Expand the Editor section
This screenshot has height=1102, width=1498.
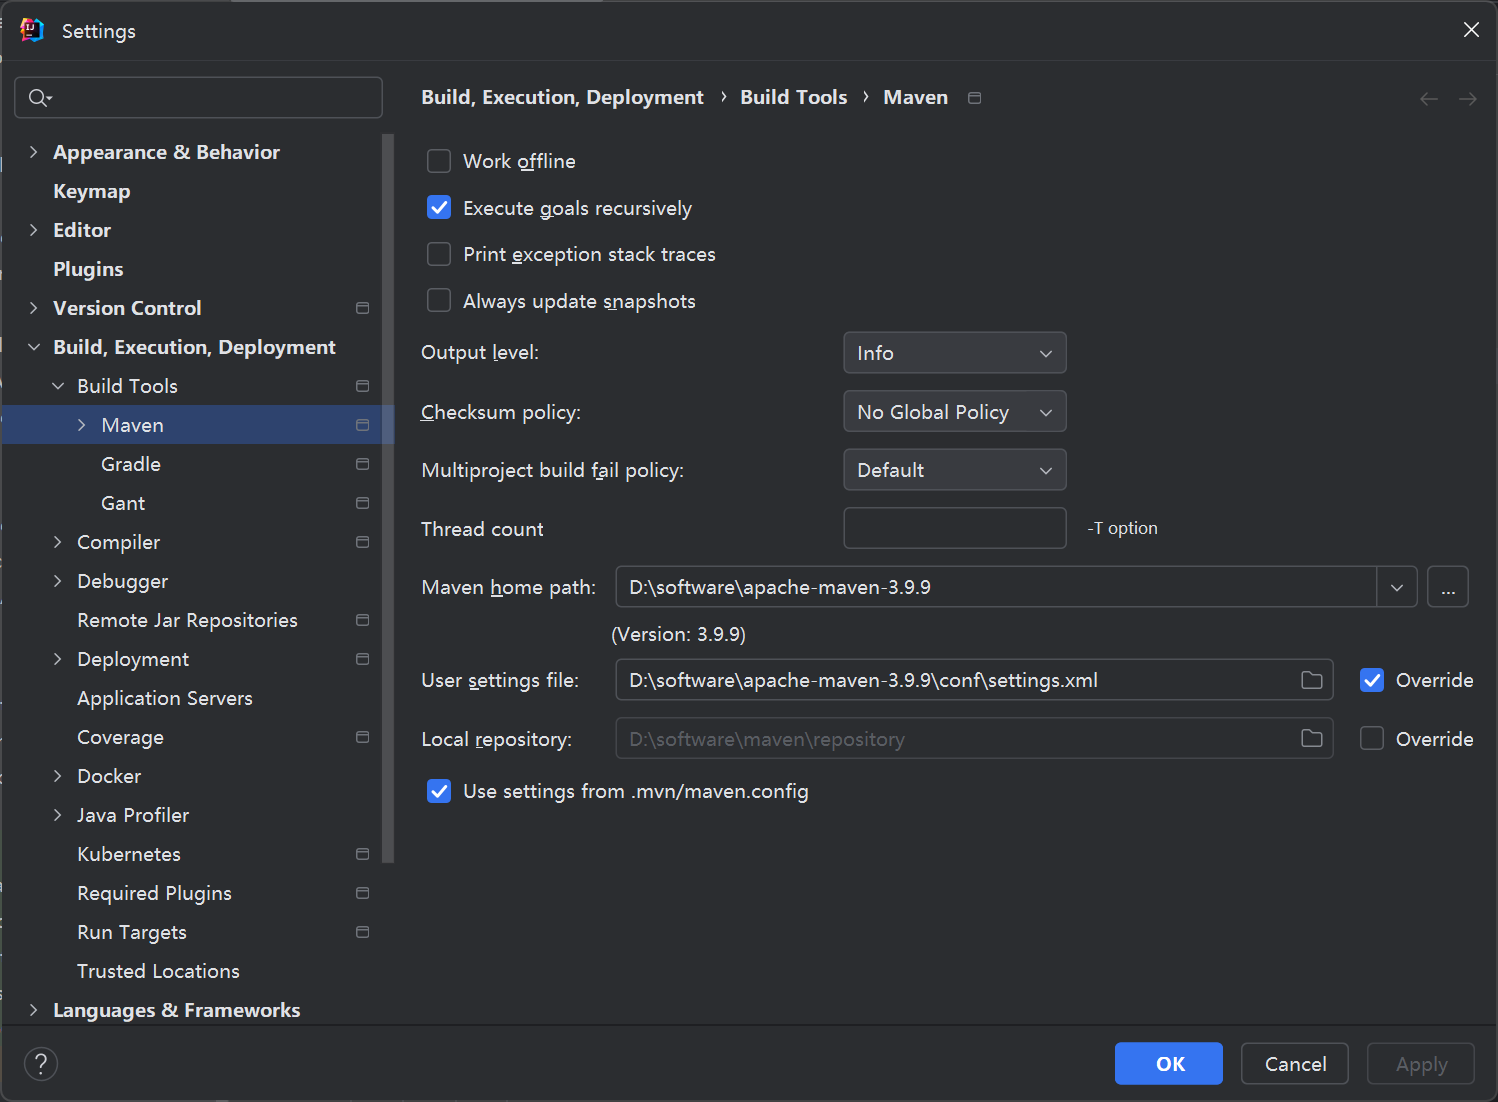click(34, 230)
